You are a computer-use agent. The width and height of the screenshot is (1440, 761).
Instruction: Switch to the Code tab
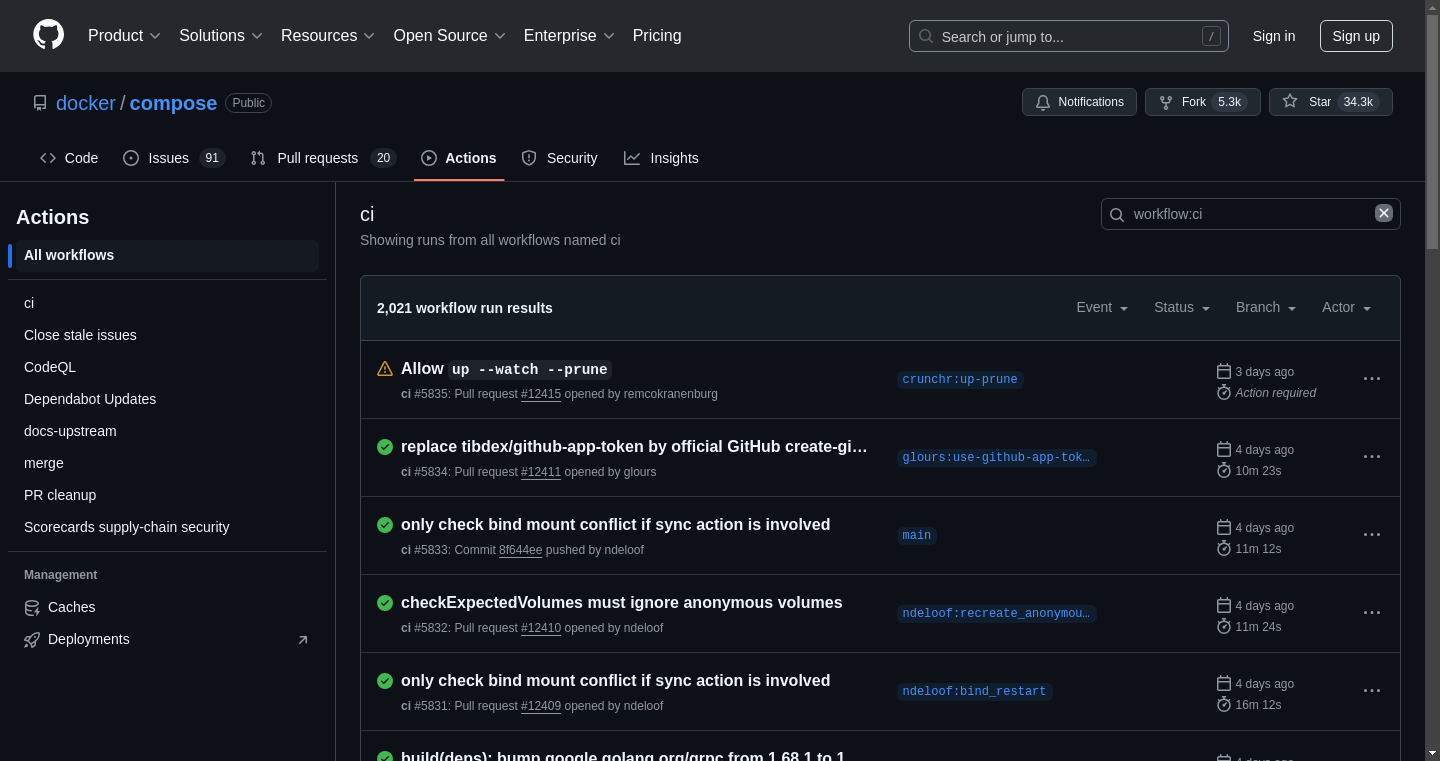pos(69,158)
